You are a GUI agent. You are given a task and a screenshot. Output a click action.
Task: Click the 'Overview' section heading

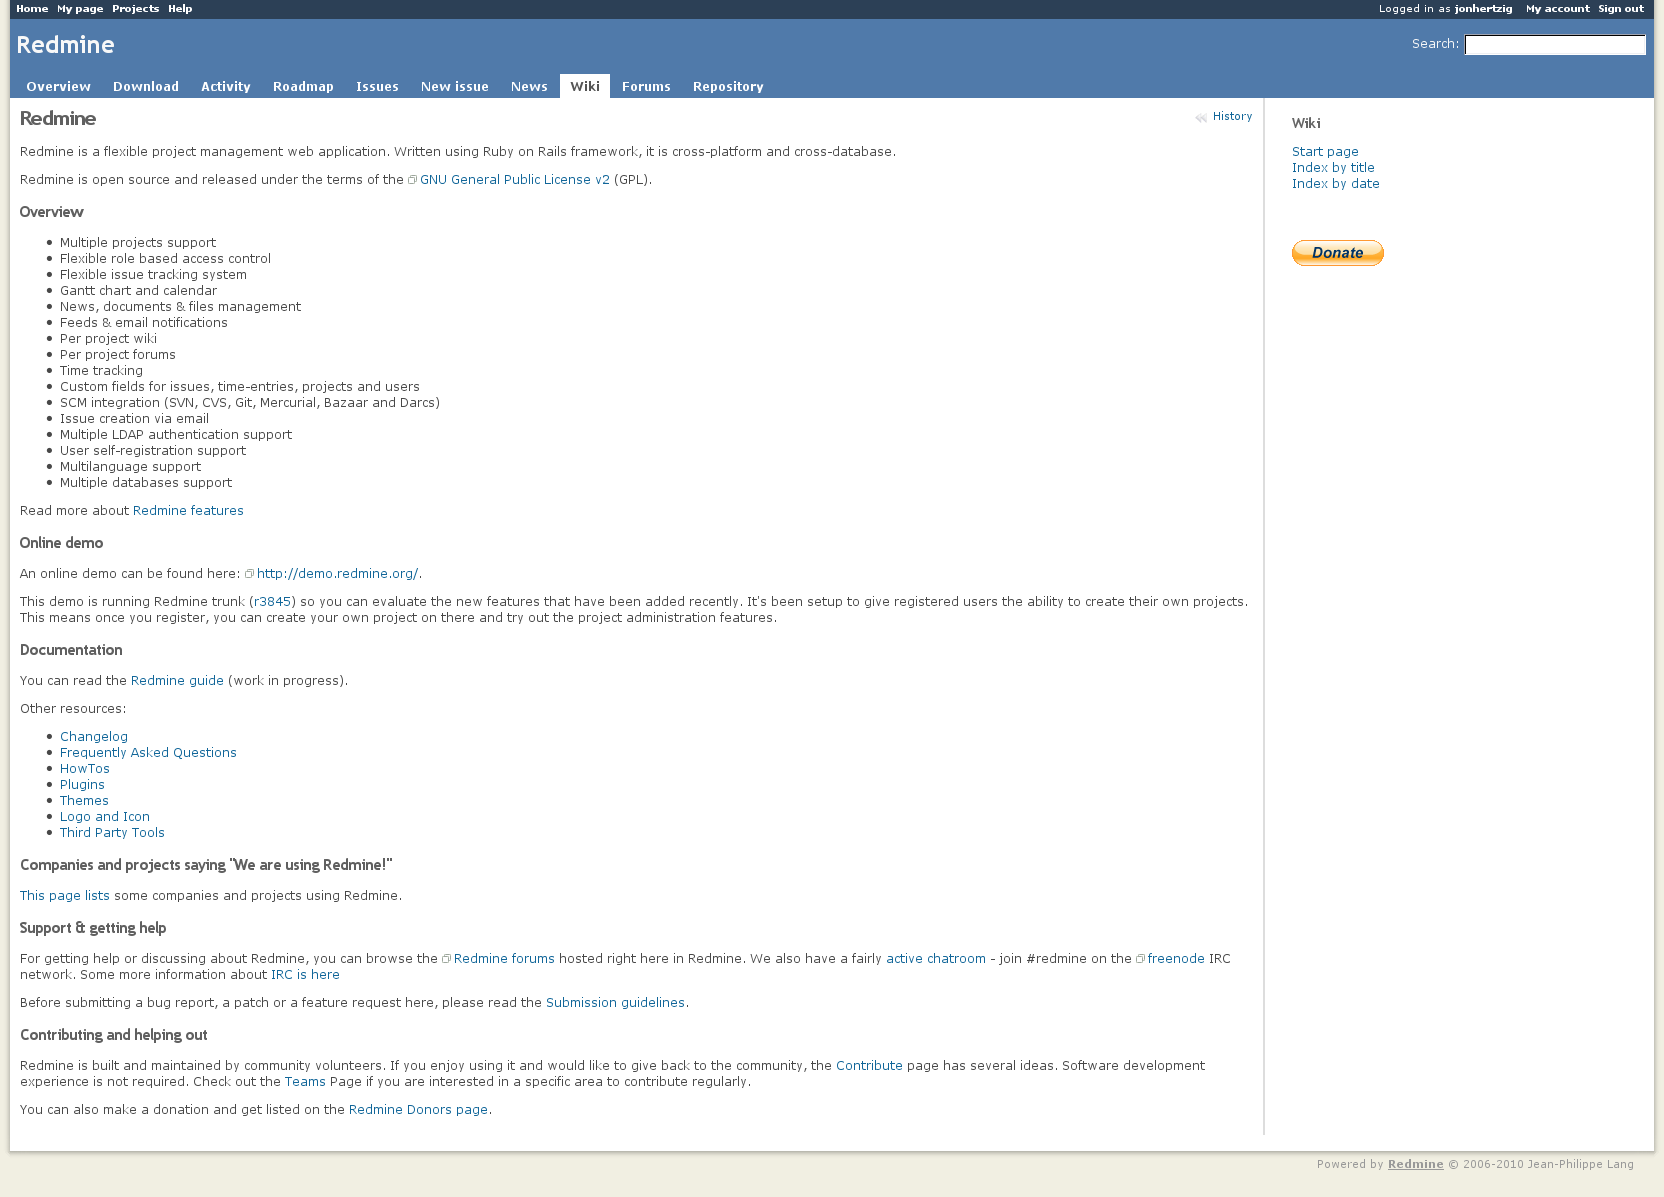pos(52,212)
